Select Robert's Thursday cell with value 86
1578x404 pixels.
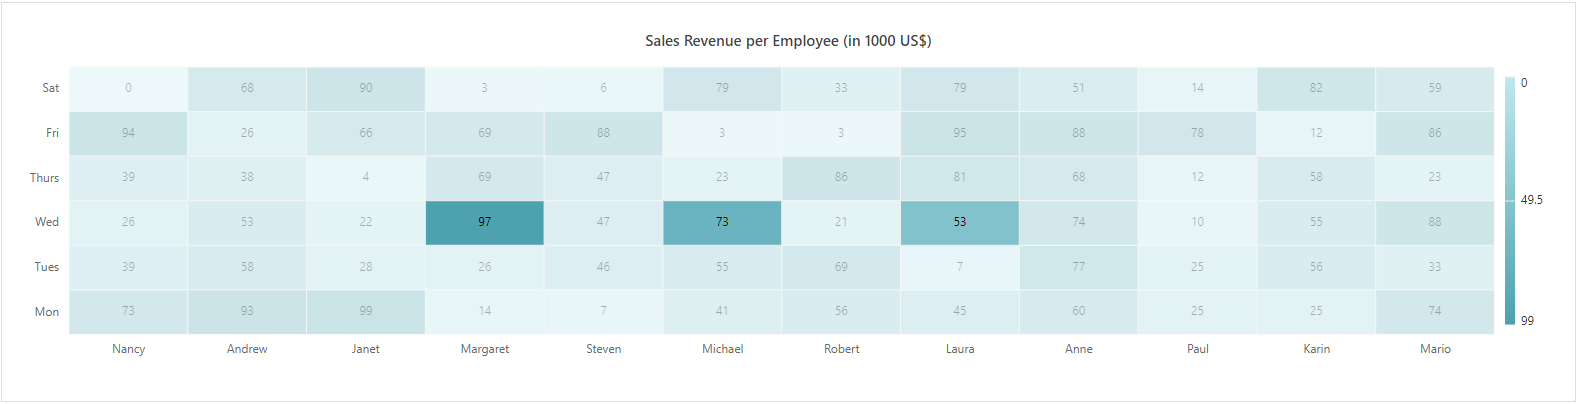(841, 177)
